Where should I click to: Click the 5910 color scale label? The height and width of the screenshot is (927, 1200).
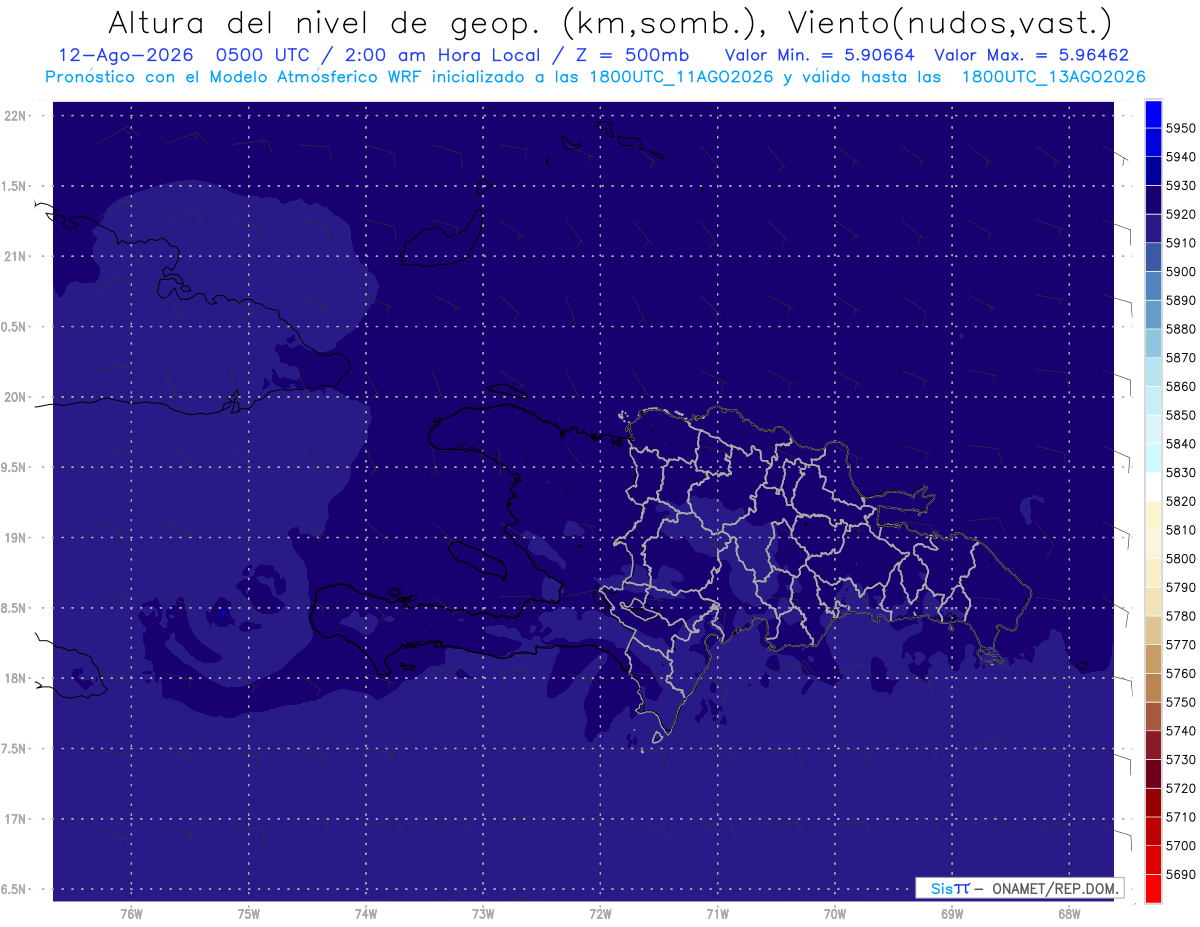1180,243
